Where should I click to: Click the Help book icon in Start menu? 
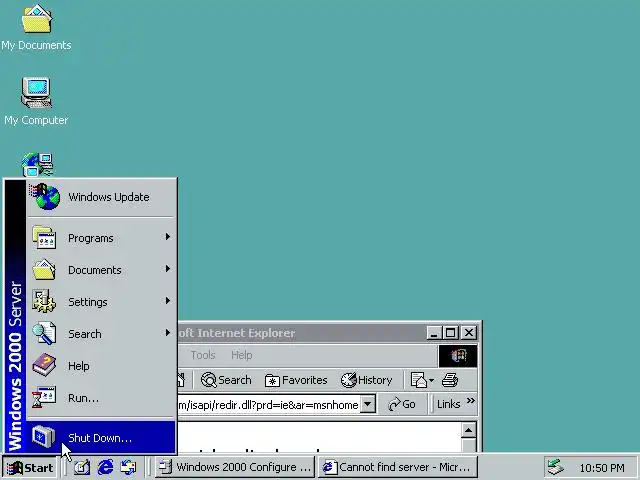[44, 365]
